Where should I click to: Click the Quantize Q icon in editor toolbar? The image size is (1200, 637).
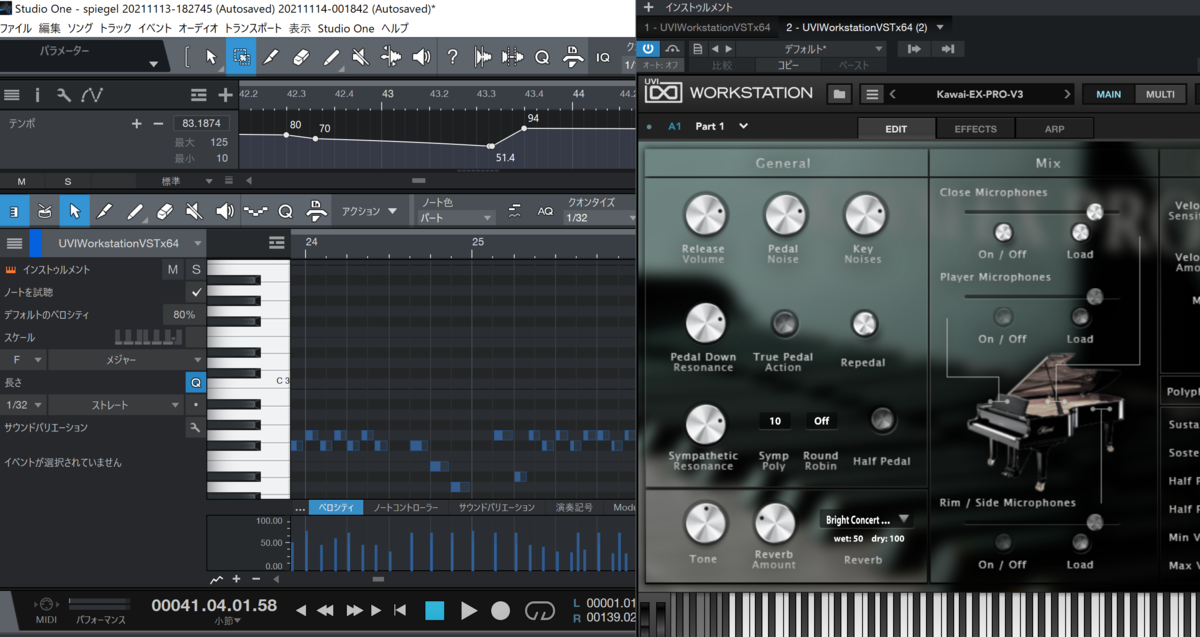tap(285, 211)
